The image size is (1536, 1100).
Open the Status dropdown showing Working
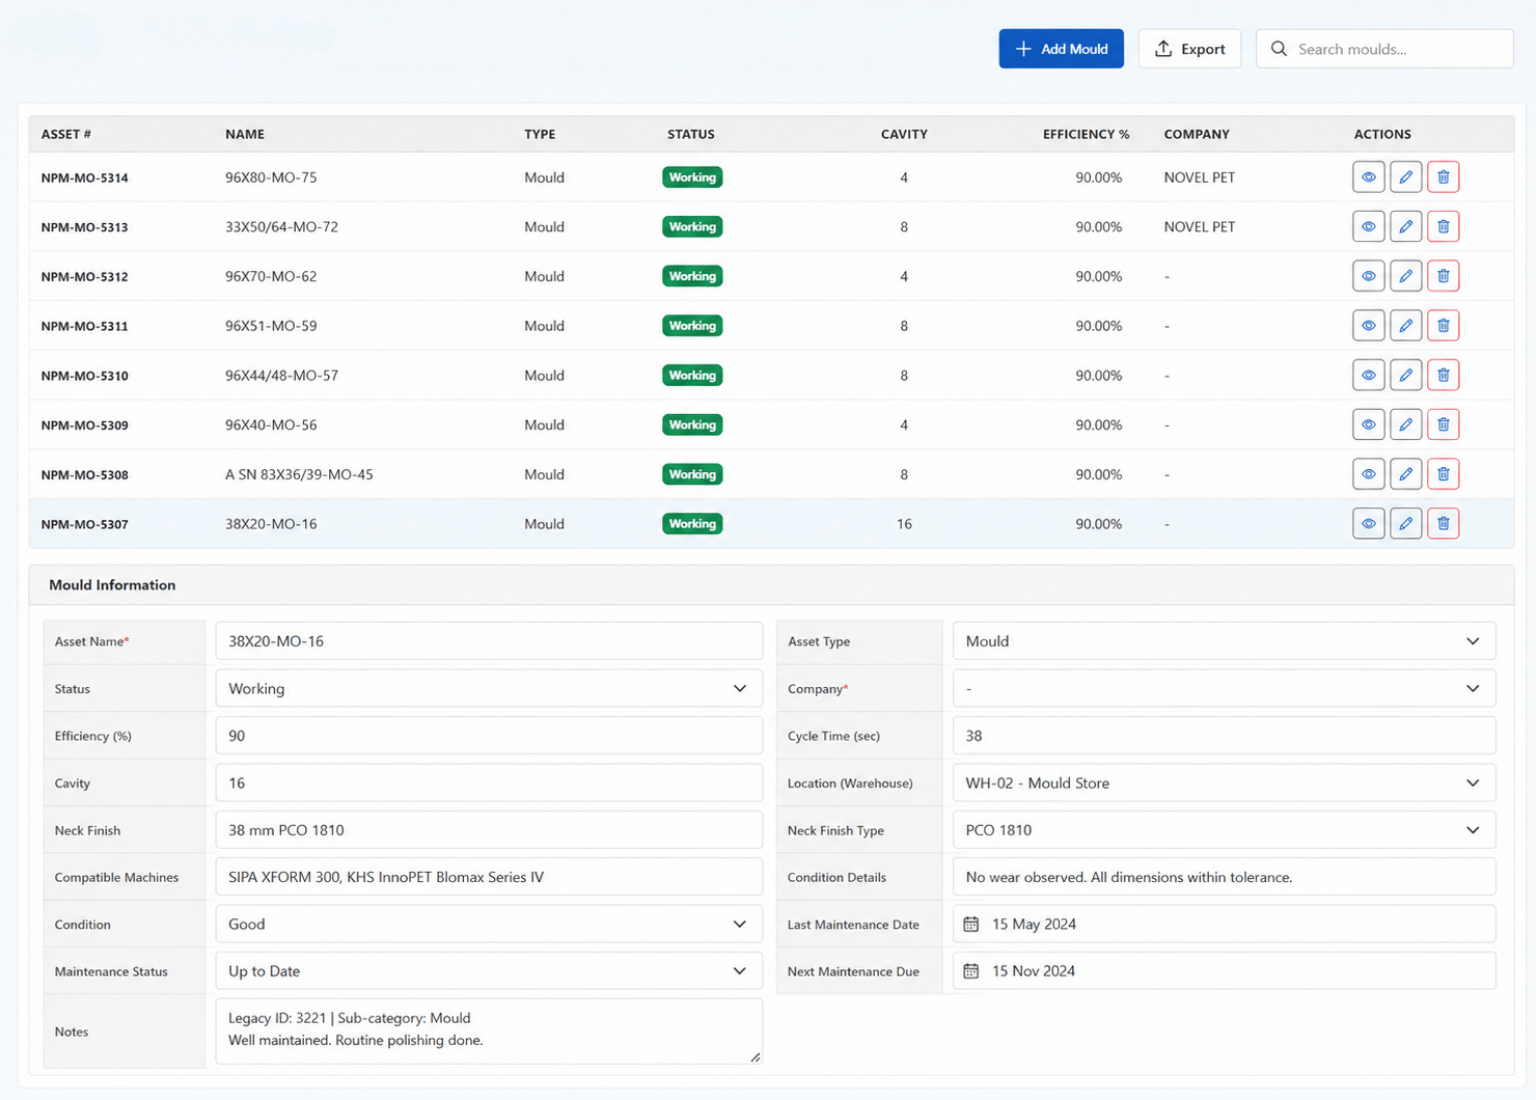point(489,689)
